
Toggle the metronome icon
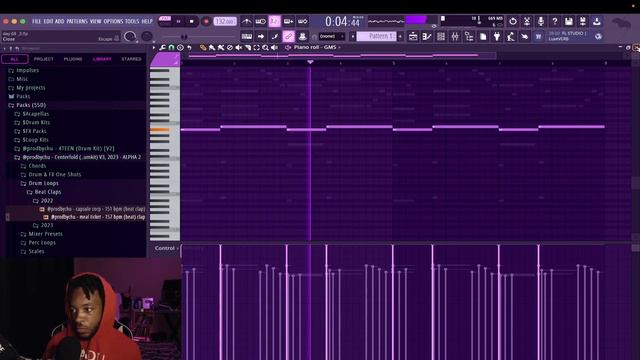[x=246, y=21]
